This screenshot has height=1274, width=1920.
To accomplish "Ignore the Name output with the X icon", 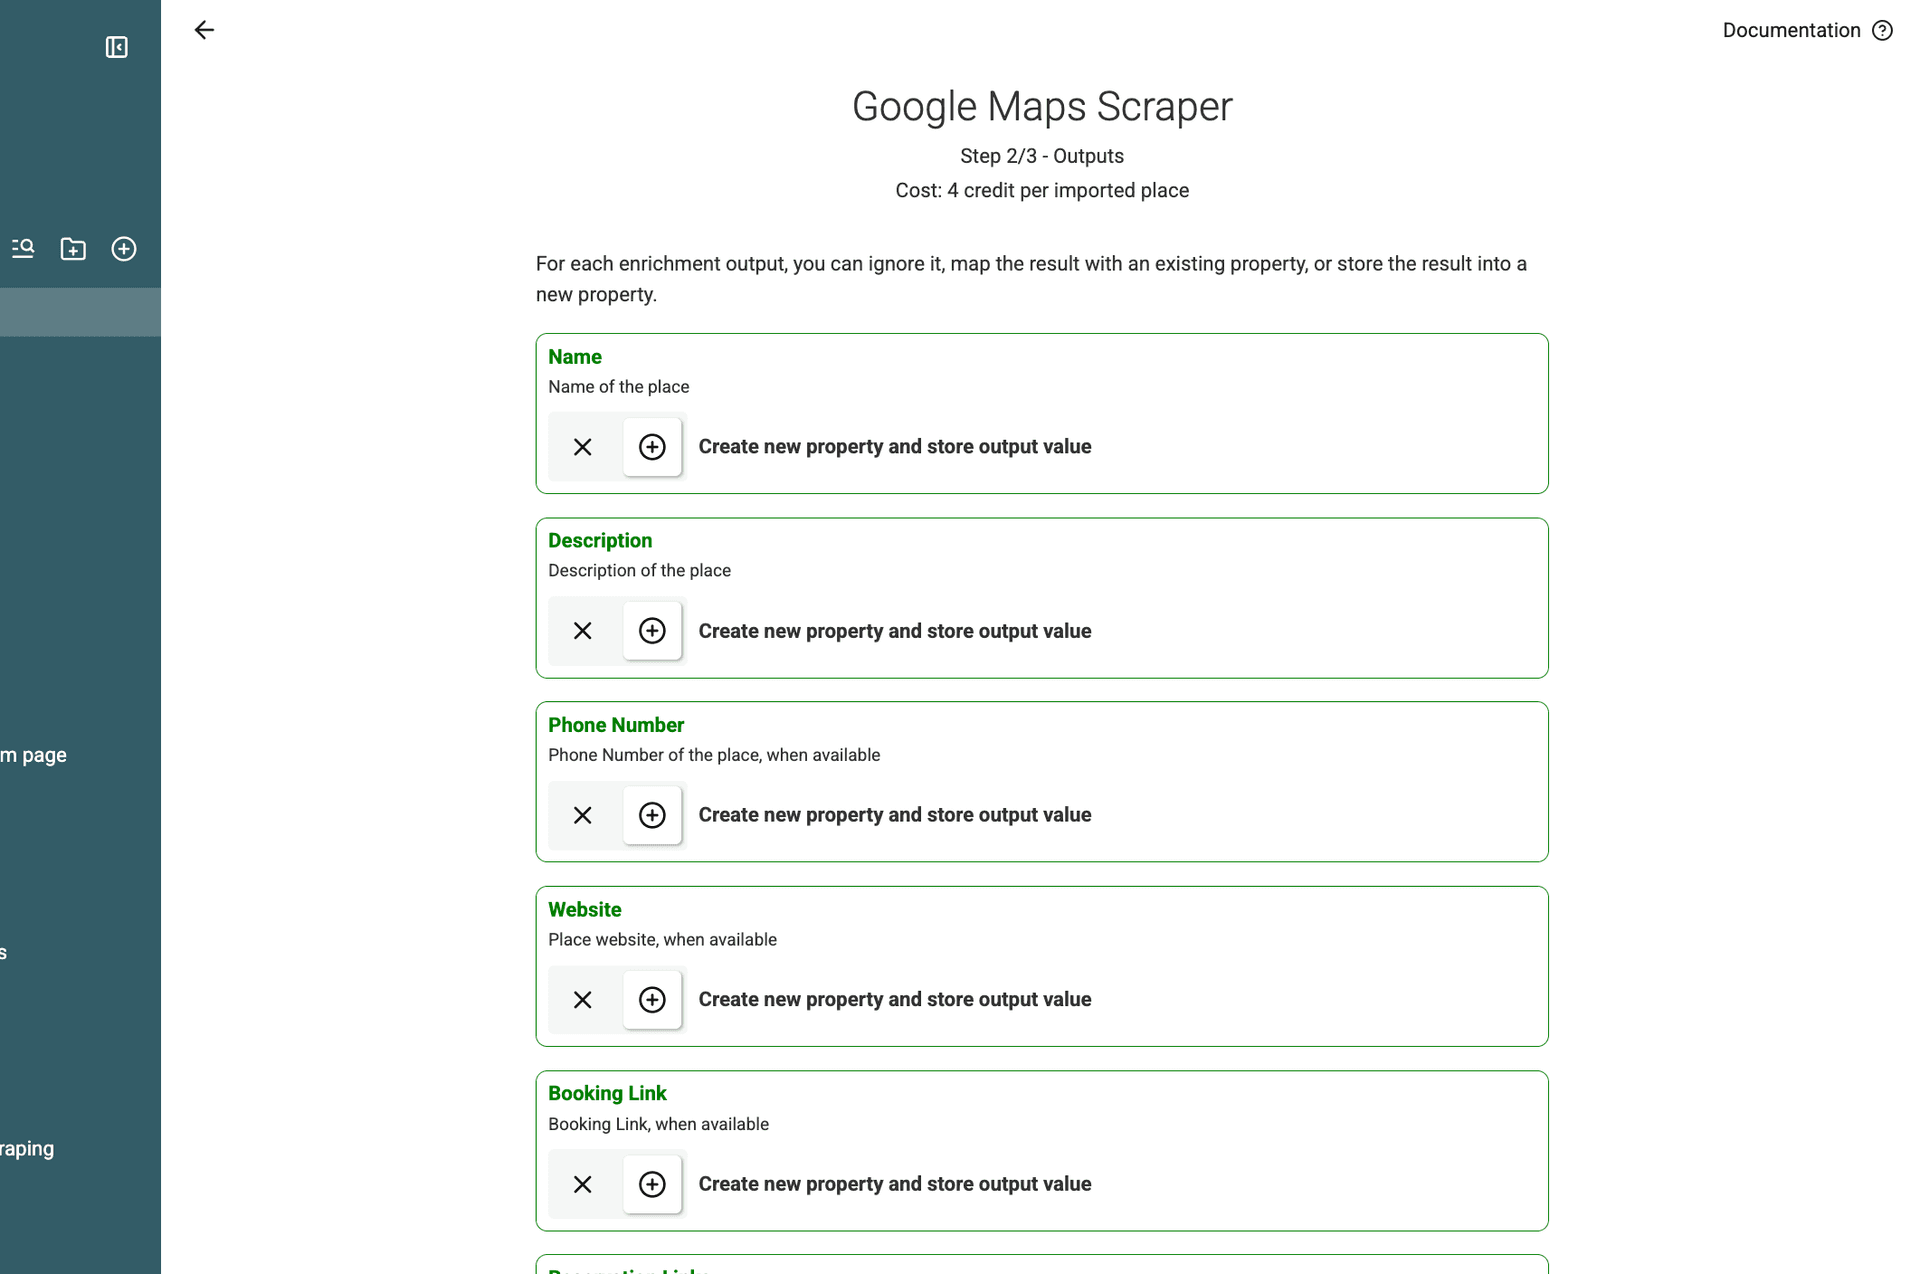I will click(x=584, y=447).
